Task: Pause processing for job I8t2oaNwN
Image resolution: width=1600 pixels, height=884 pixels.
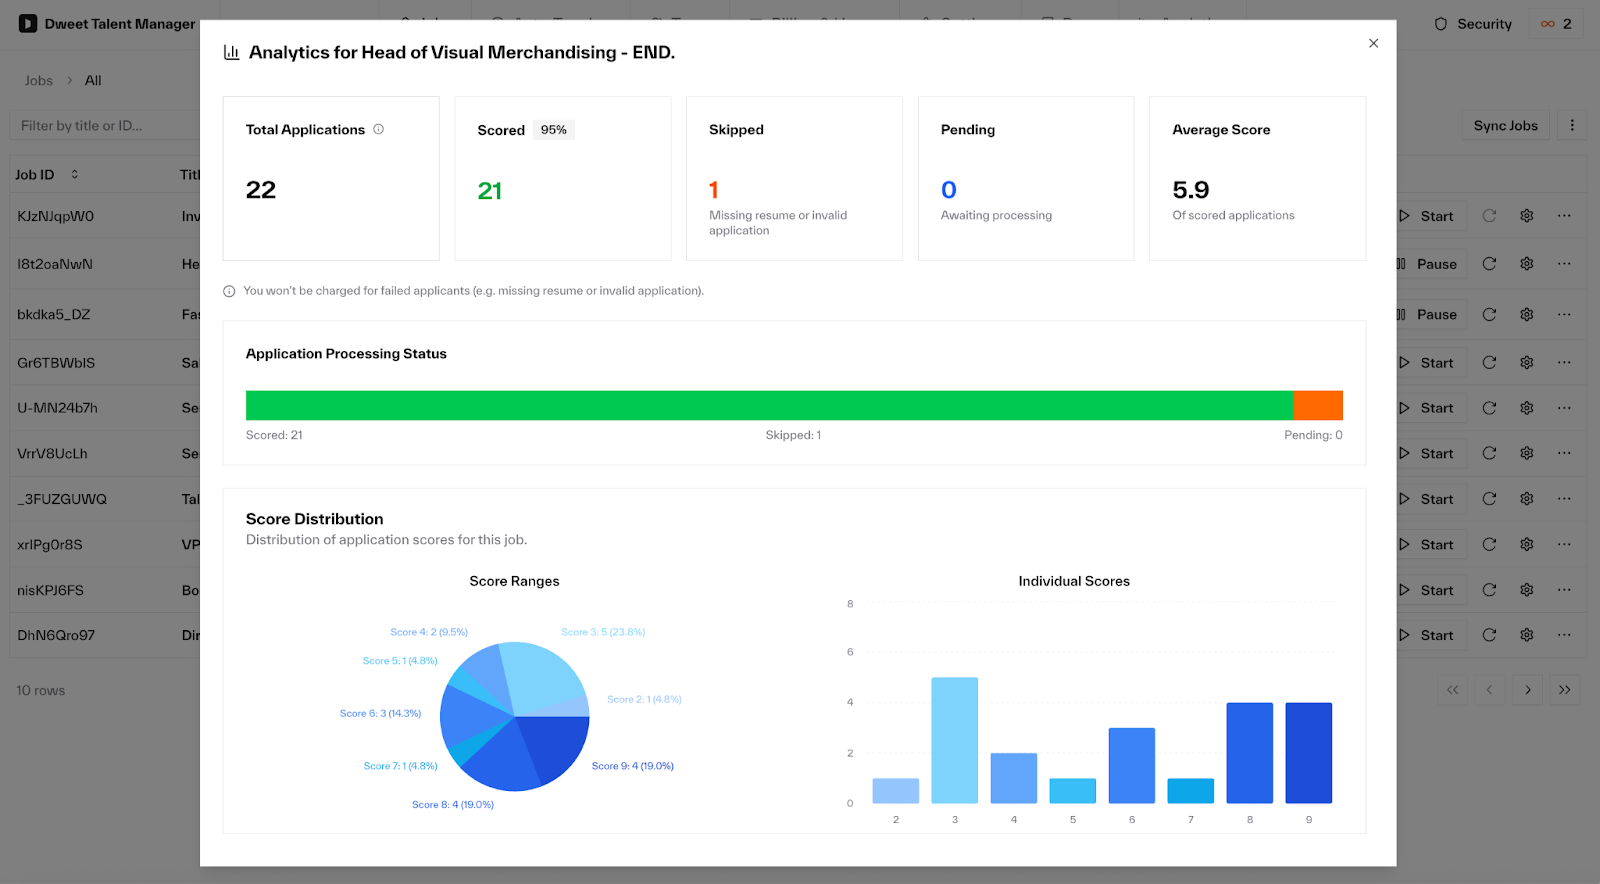Action: pos(1430,264)
